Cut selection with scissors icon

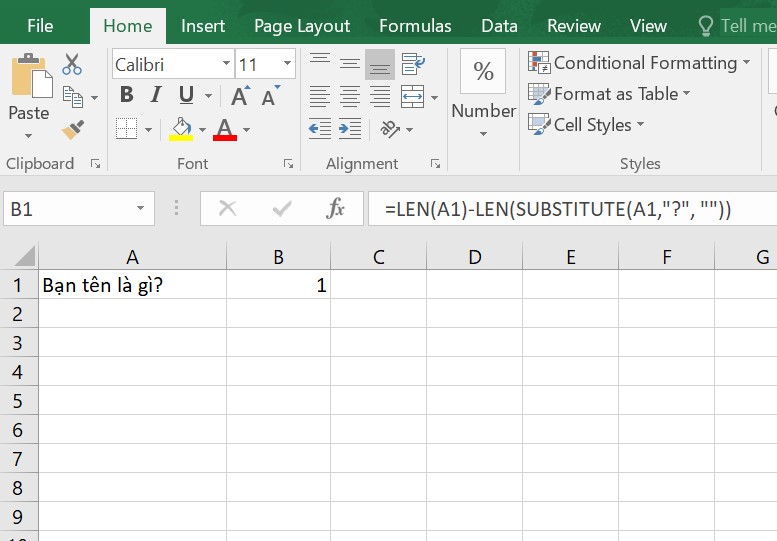pyautogui.click(x=72, y=64)
